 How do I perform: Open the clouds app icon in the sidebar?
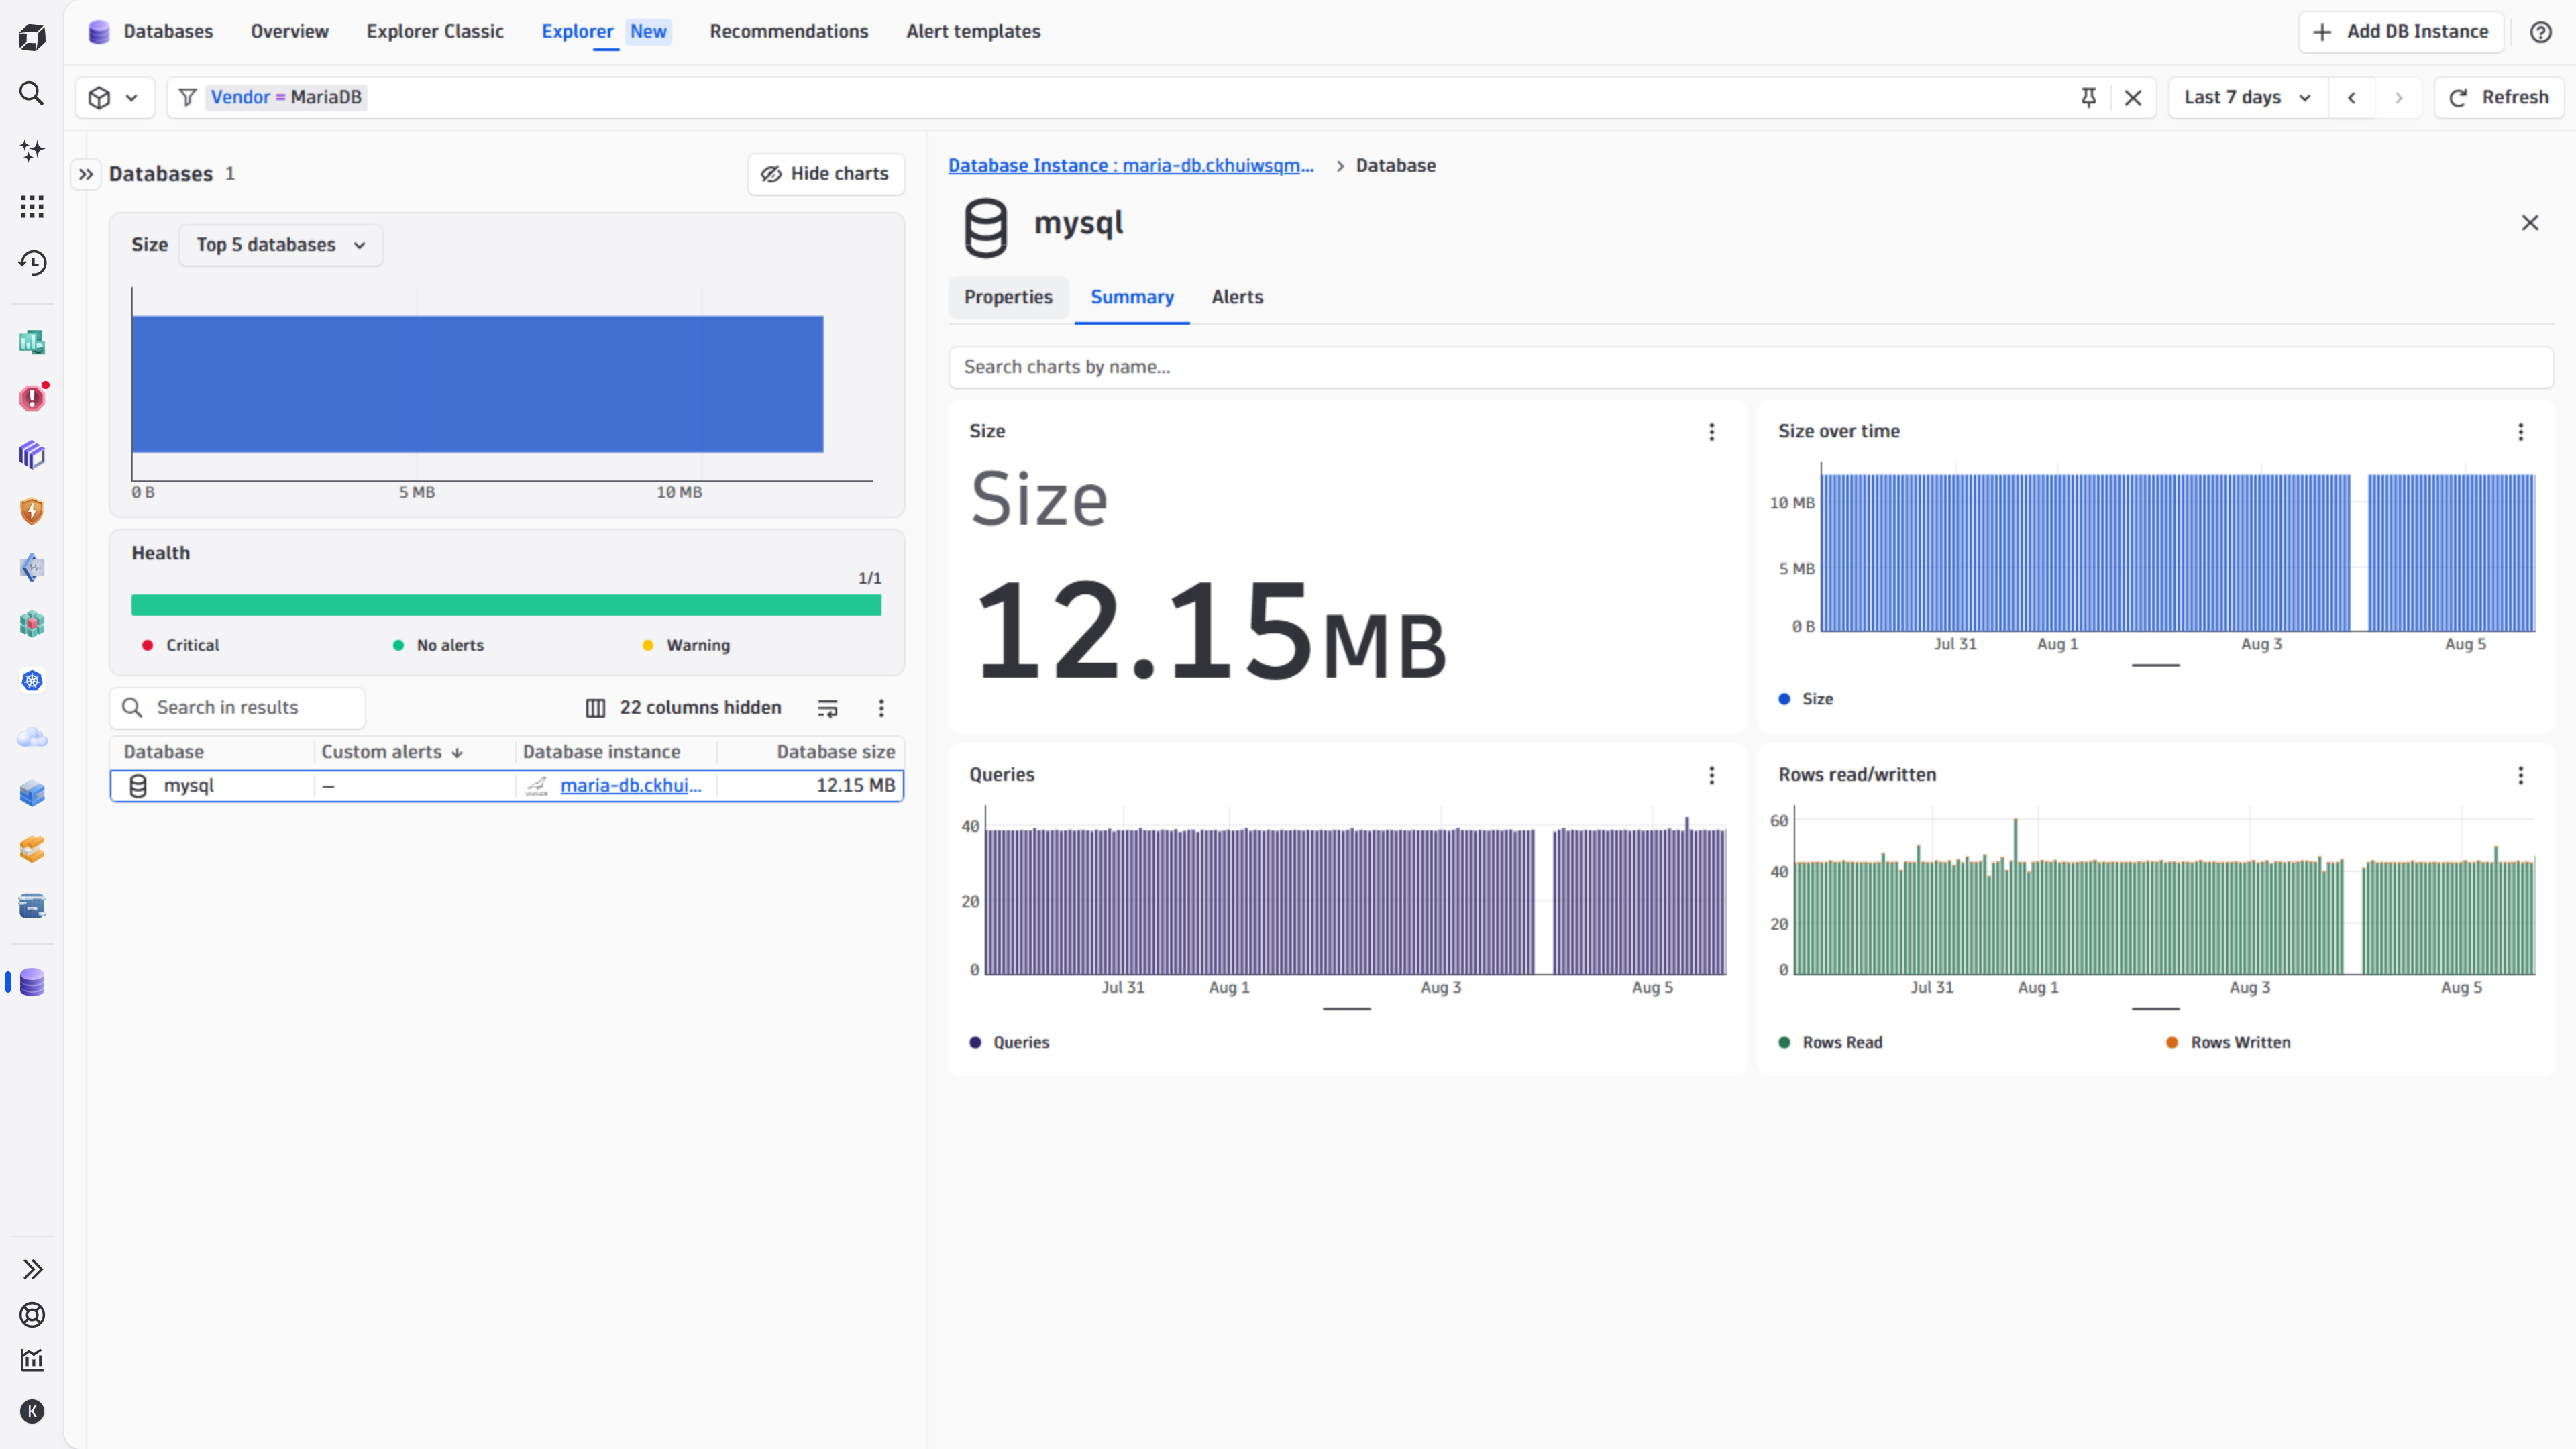pos(32,737)
